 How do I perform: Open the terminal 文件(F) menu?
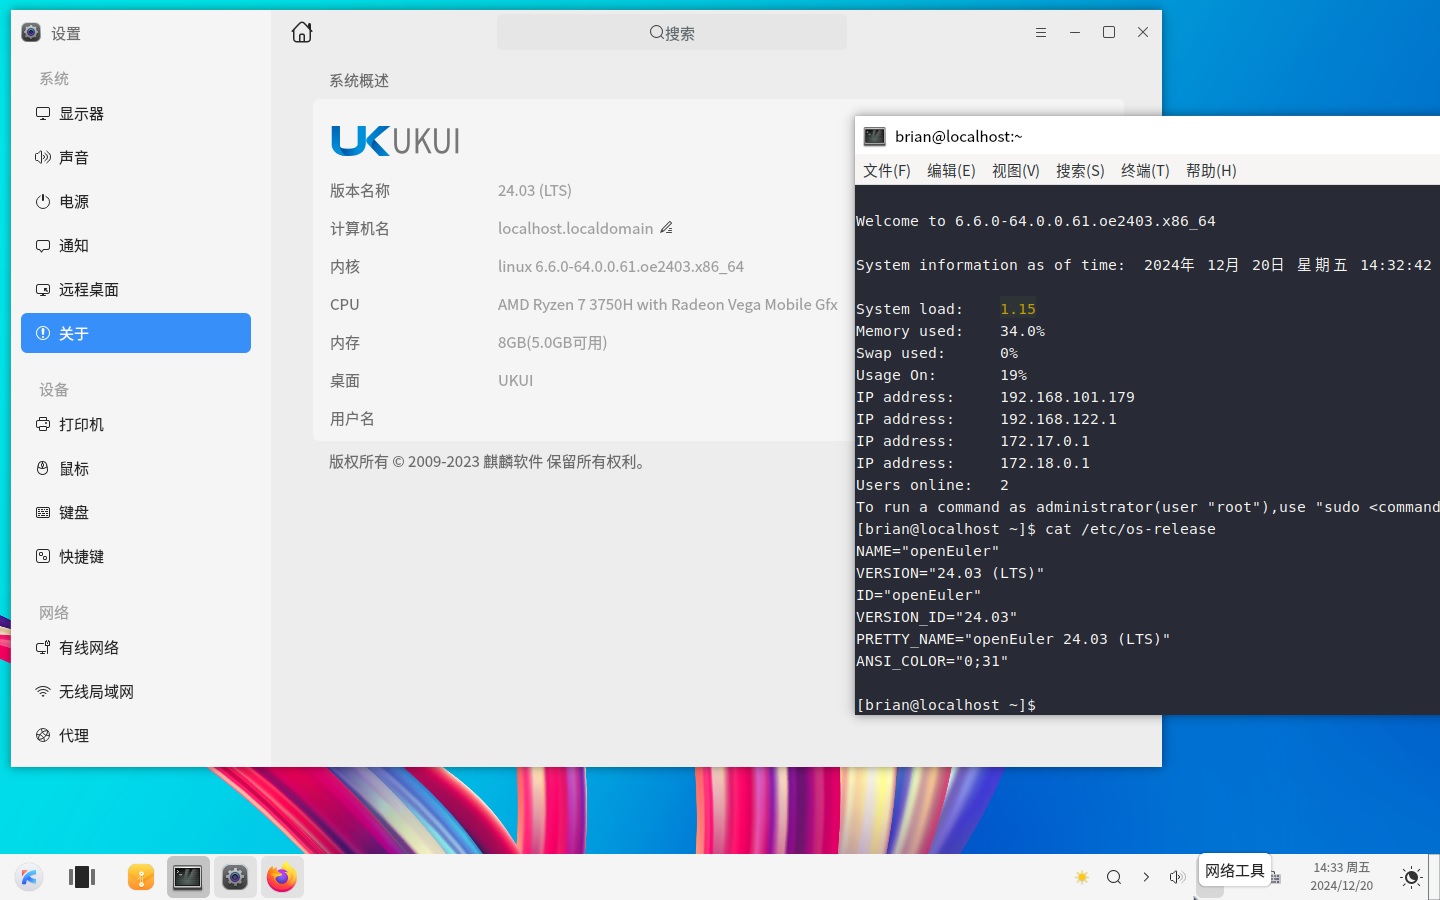point(886,171)
